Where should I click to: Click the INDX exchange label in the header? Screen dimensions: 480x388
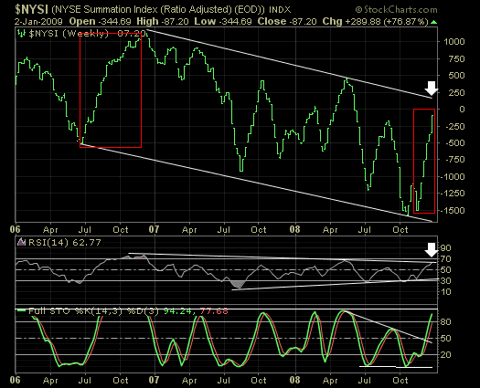tap(280, 10)
